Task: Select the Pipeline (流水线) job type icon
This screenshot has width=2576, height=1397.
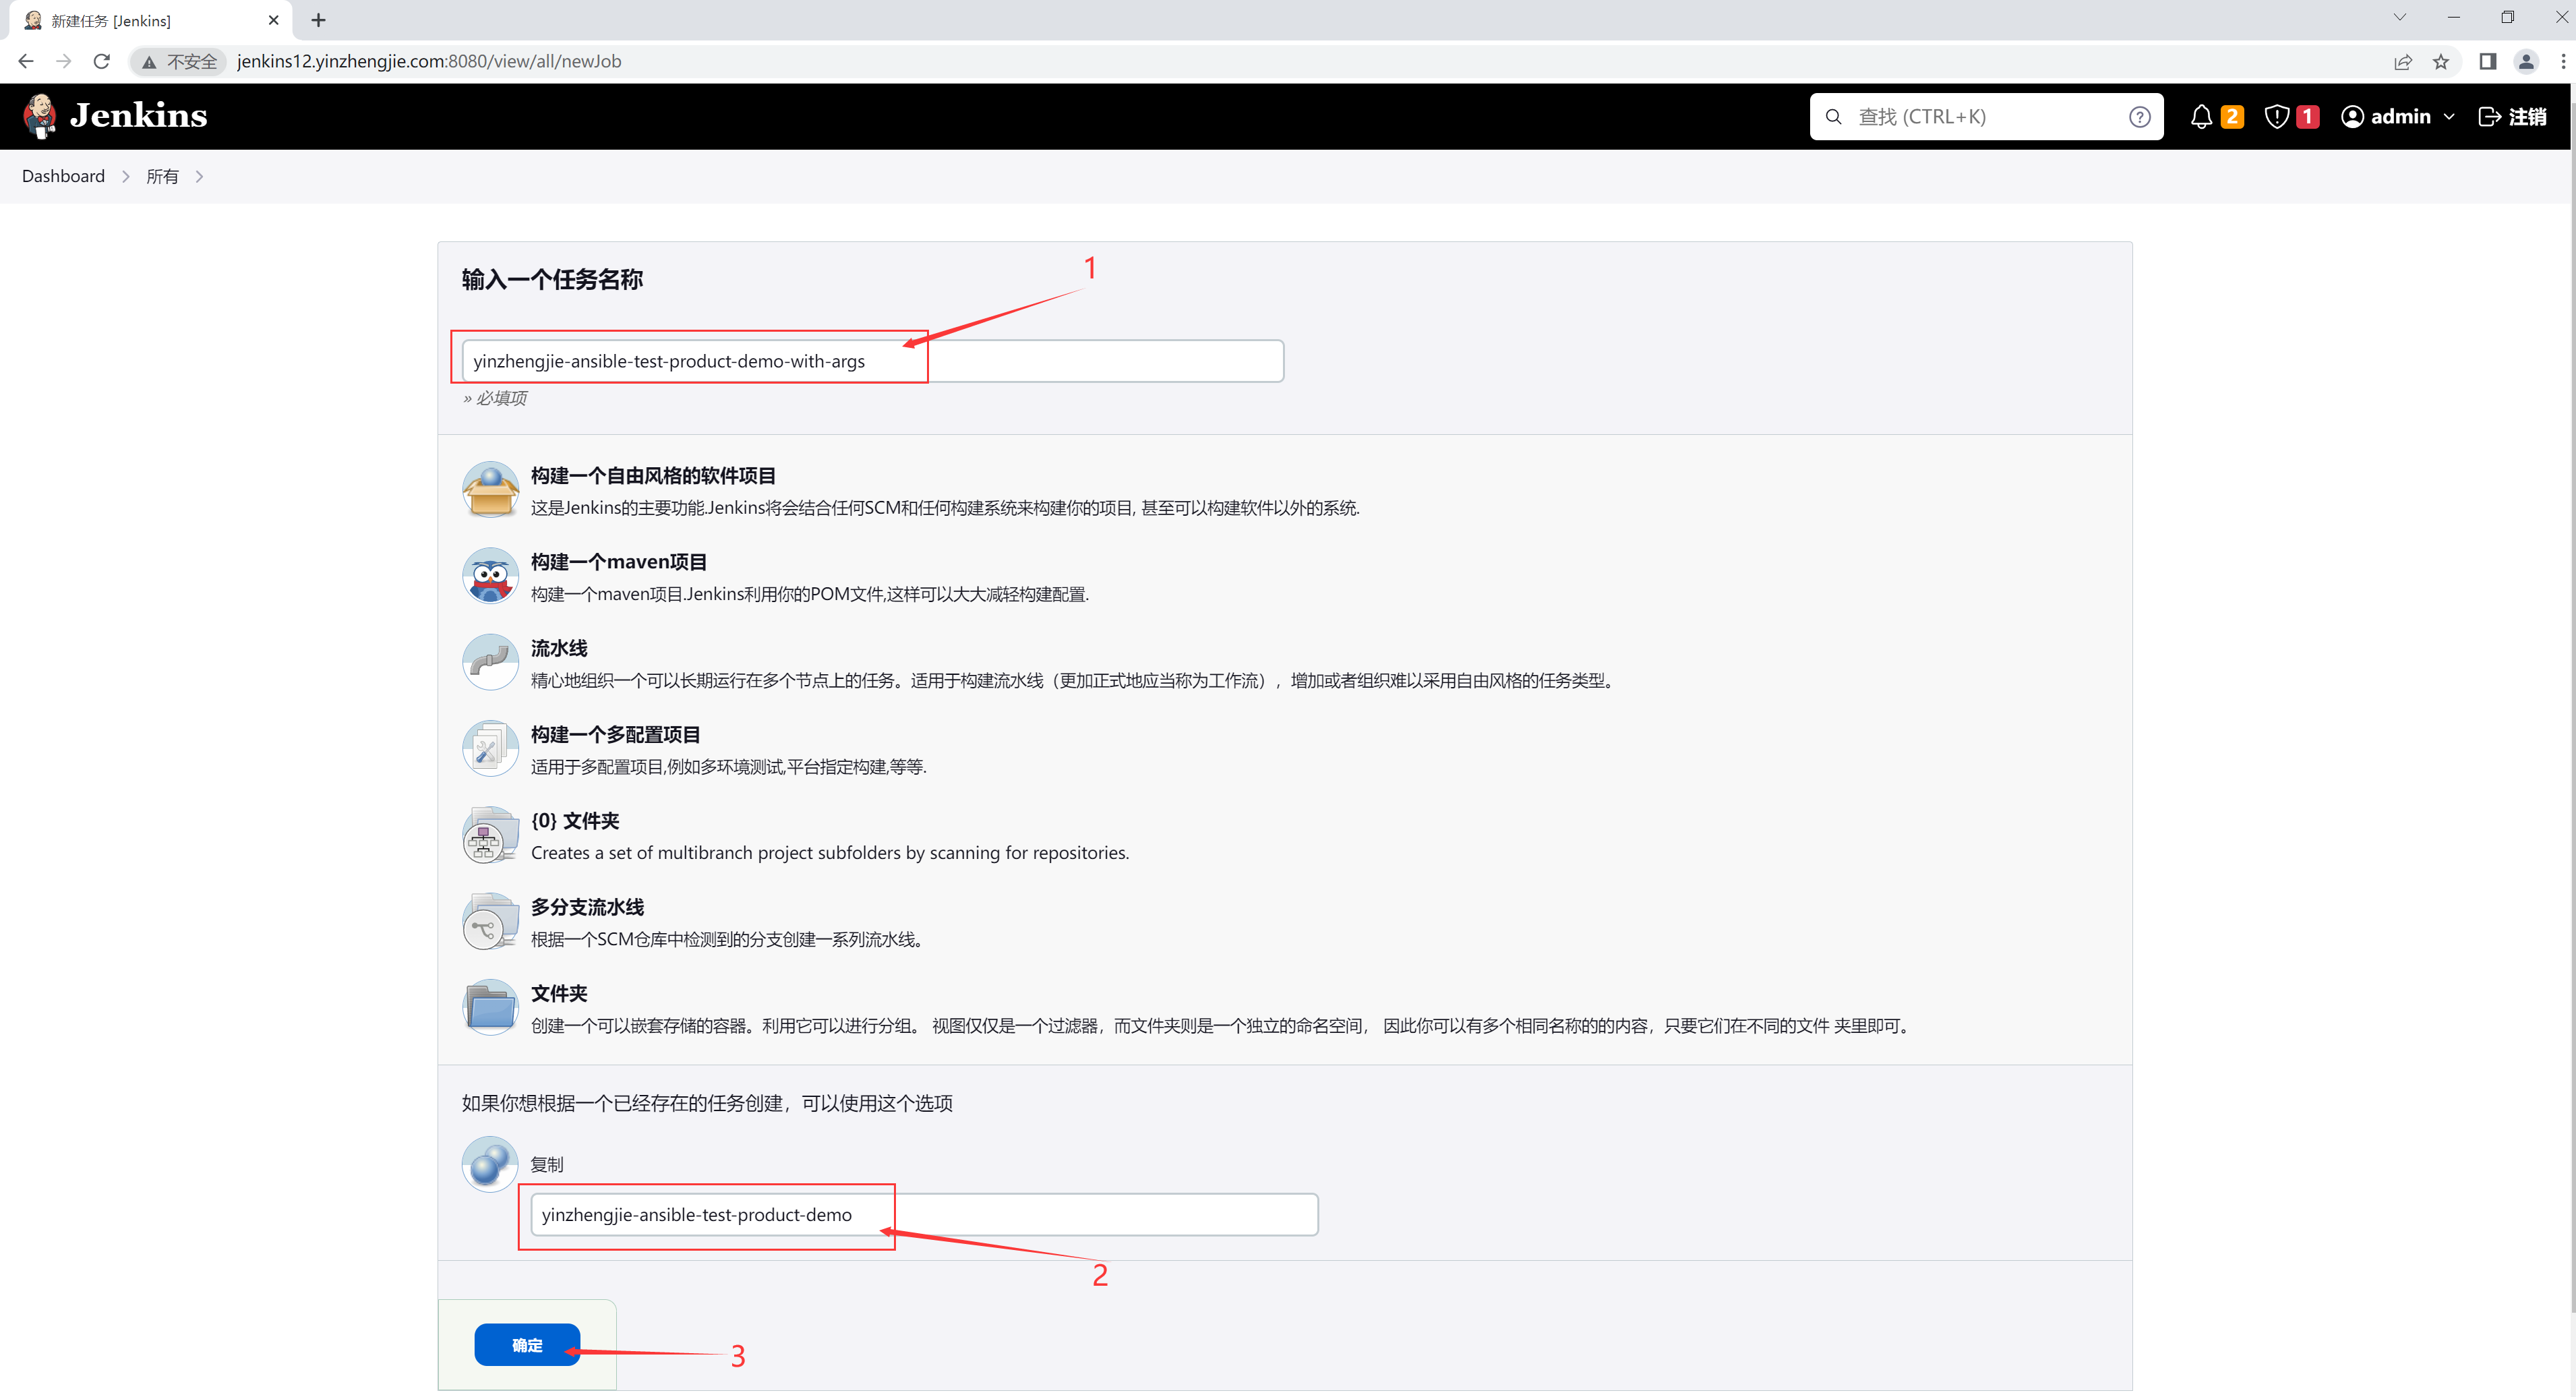Action: (x=490, y=662)
